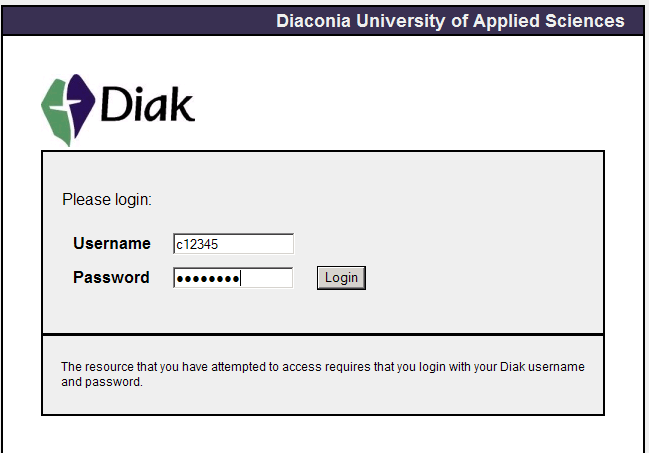
Task: Click the "Diaconia University of Applied Sciences" title
Action: (x=450, y=21)
